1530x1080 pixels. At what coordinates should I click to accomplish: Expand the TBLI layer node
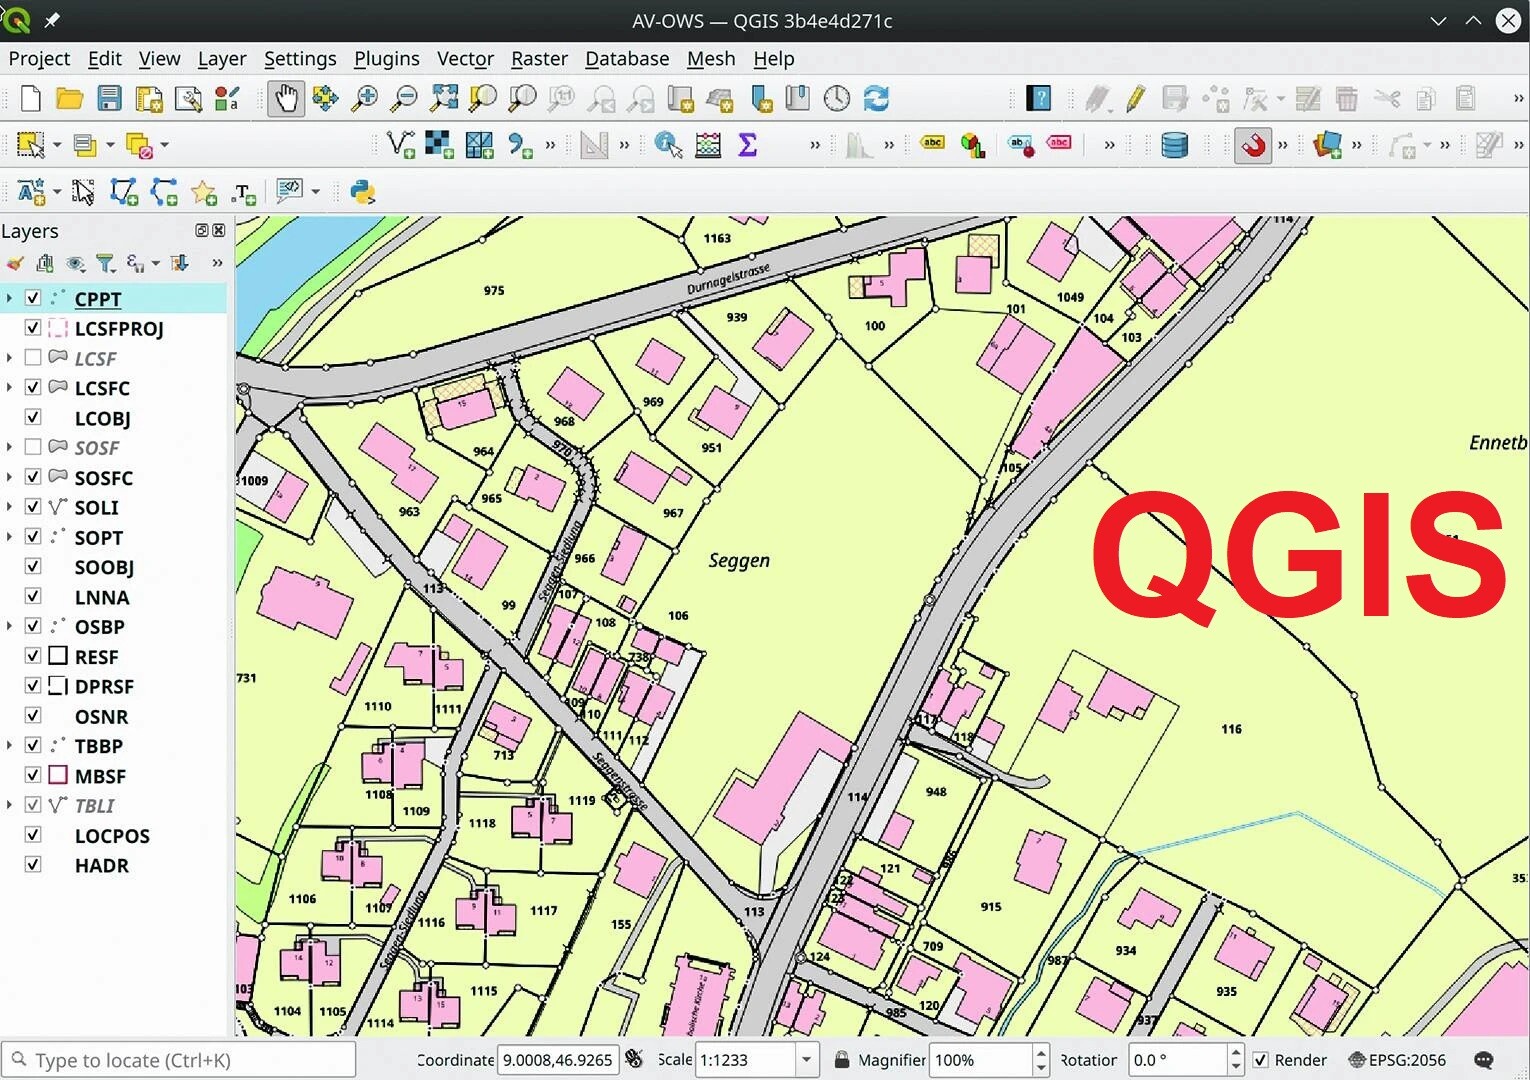9,805
